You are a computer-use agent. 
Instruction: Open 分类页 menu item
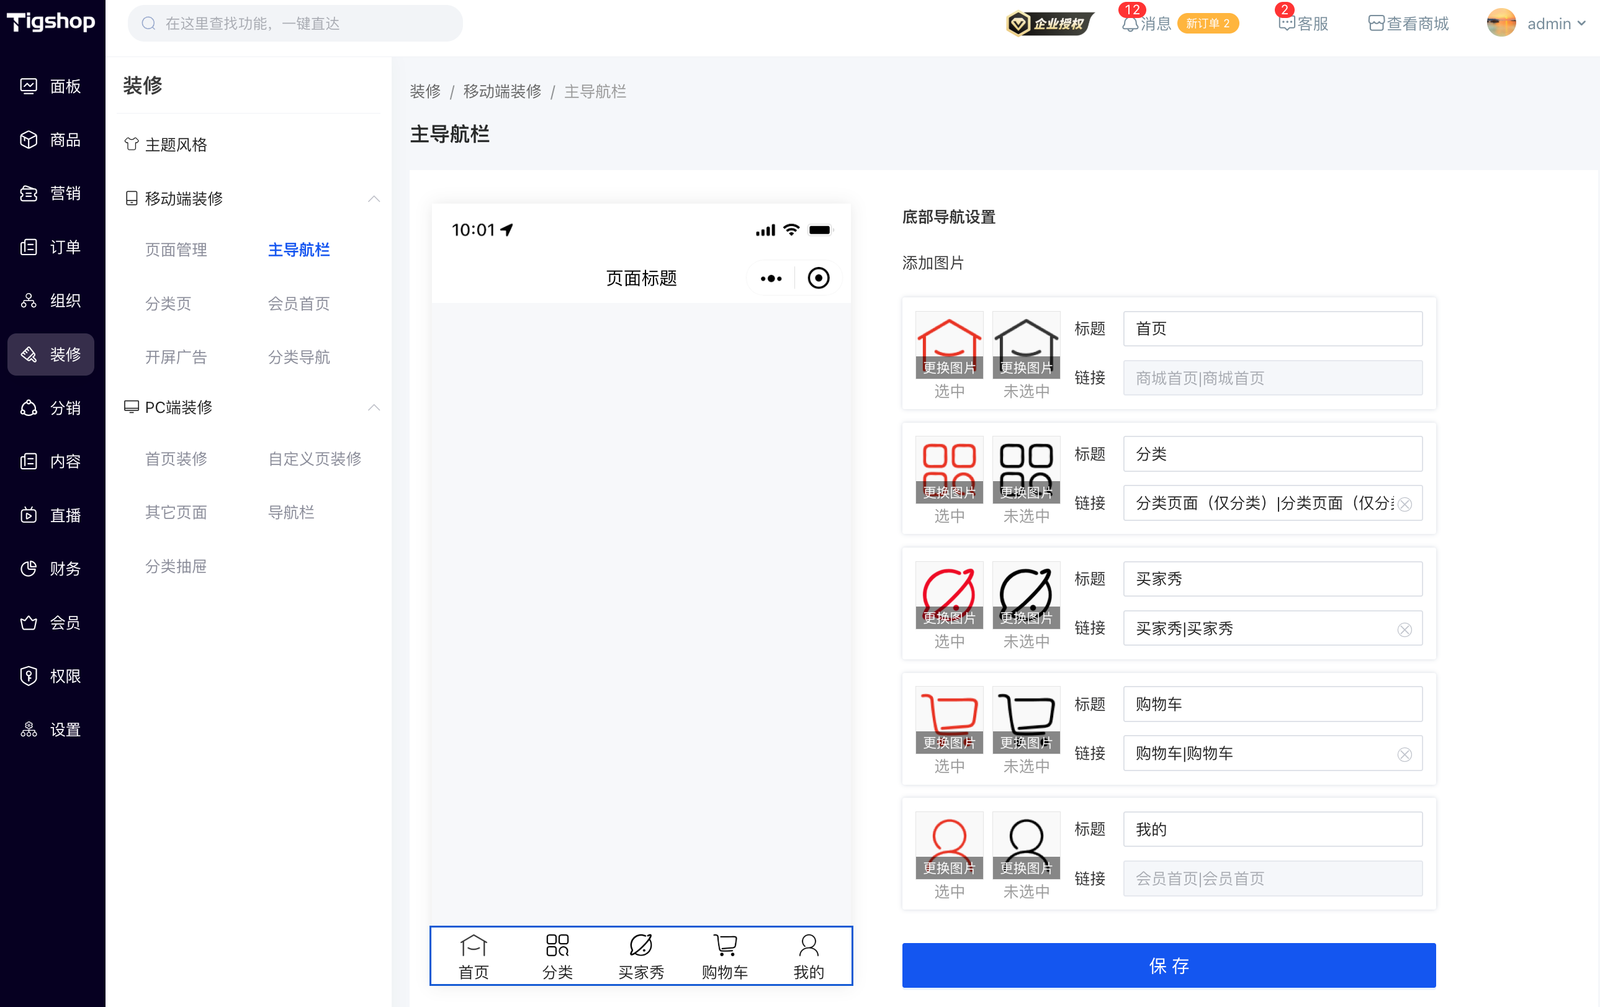point(168,303)
